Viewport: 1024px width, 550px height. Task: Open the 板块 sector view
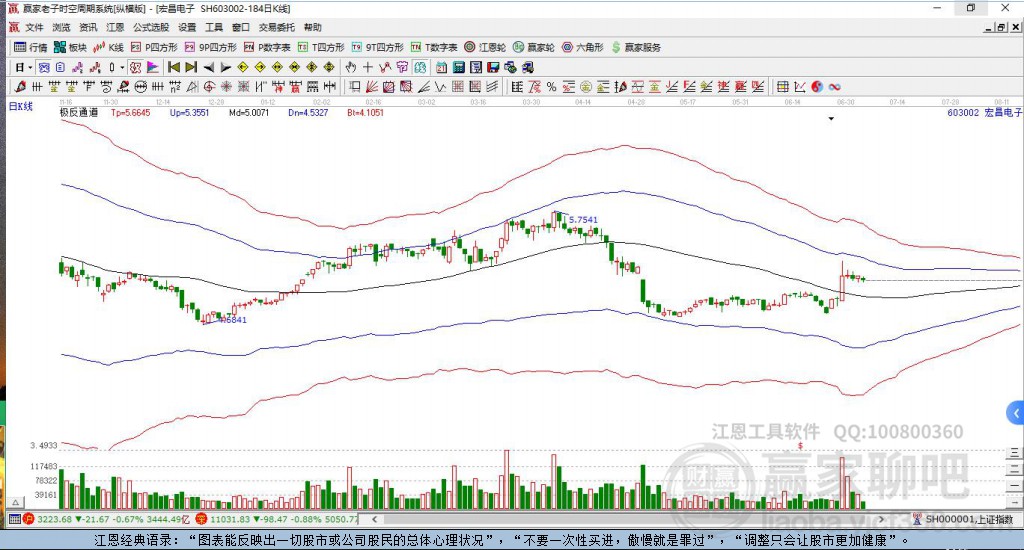tap(71, 47)
